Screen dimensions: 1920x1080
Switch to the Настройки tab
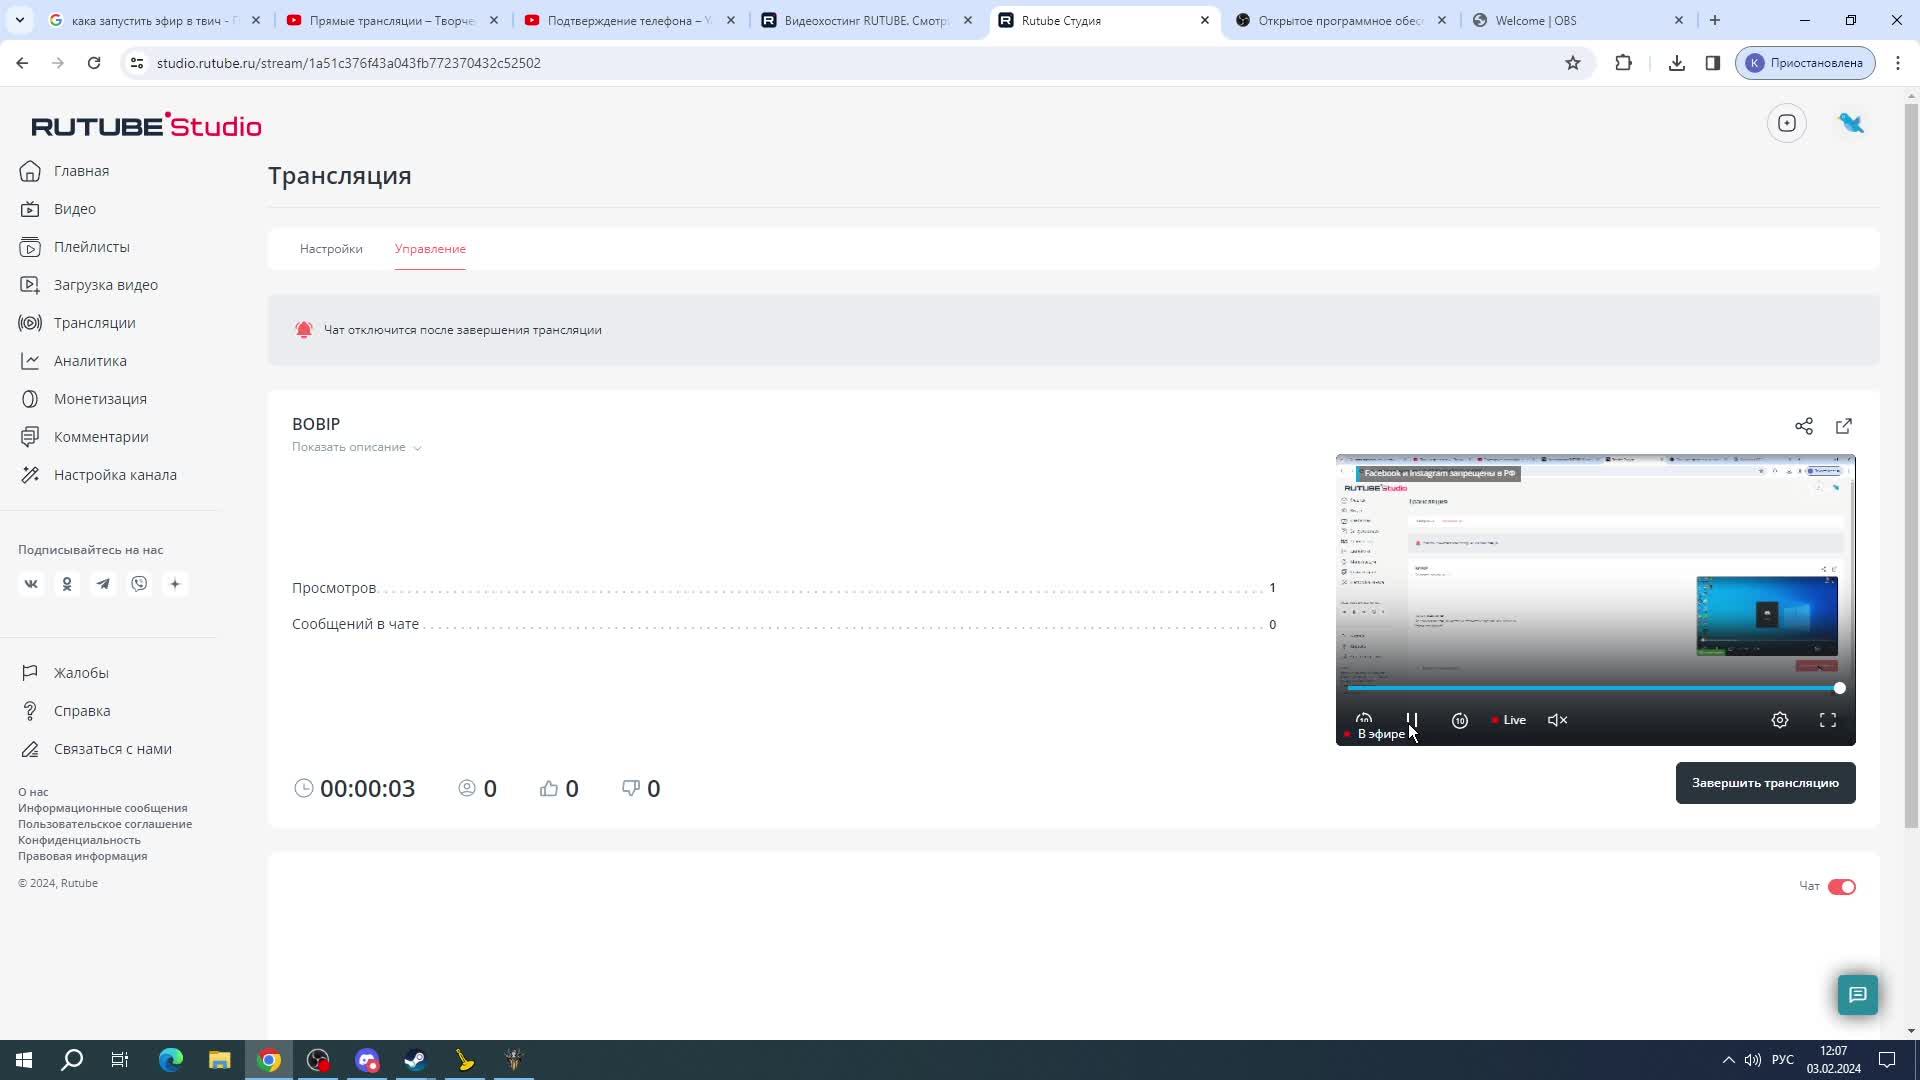pyautogui.click(x=331, y=249)
